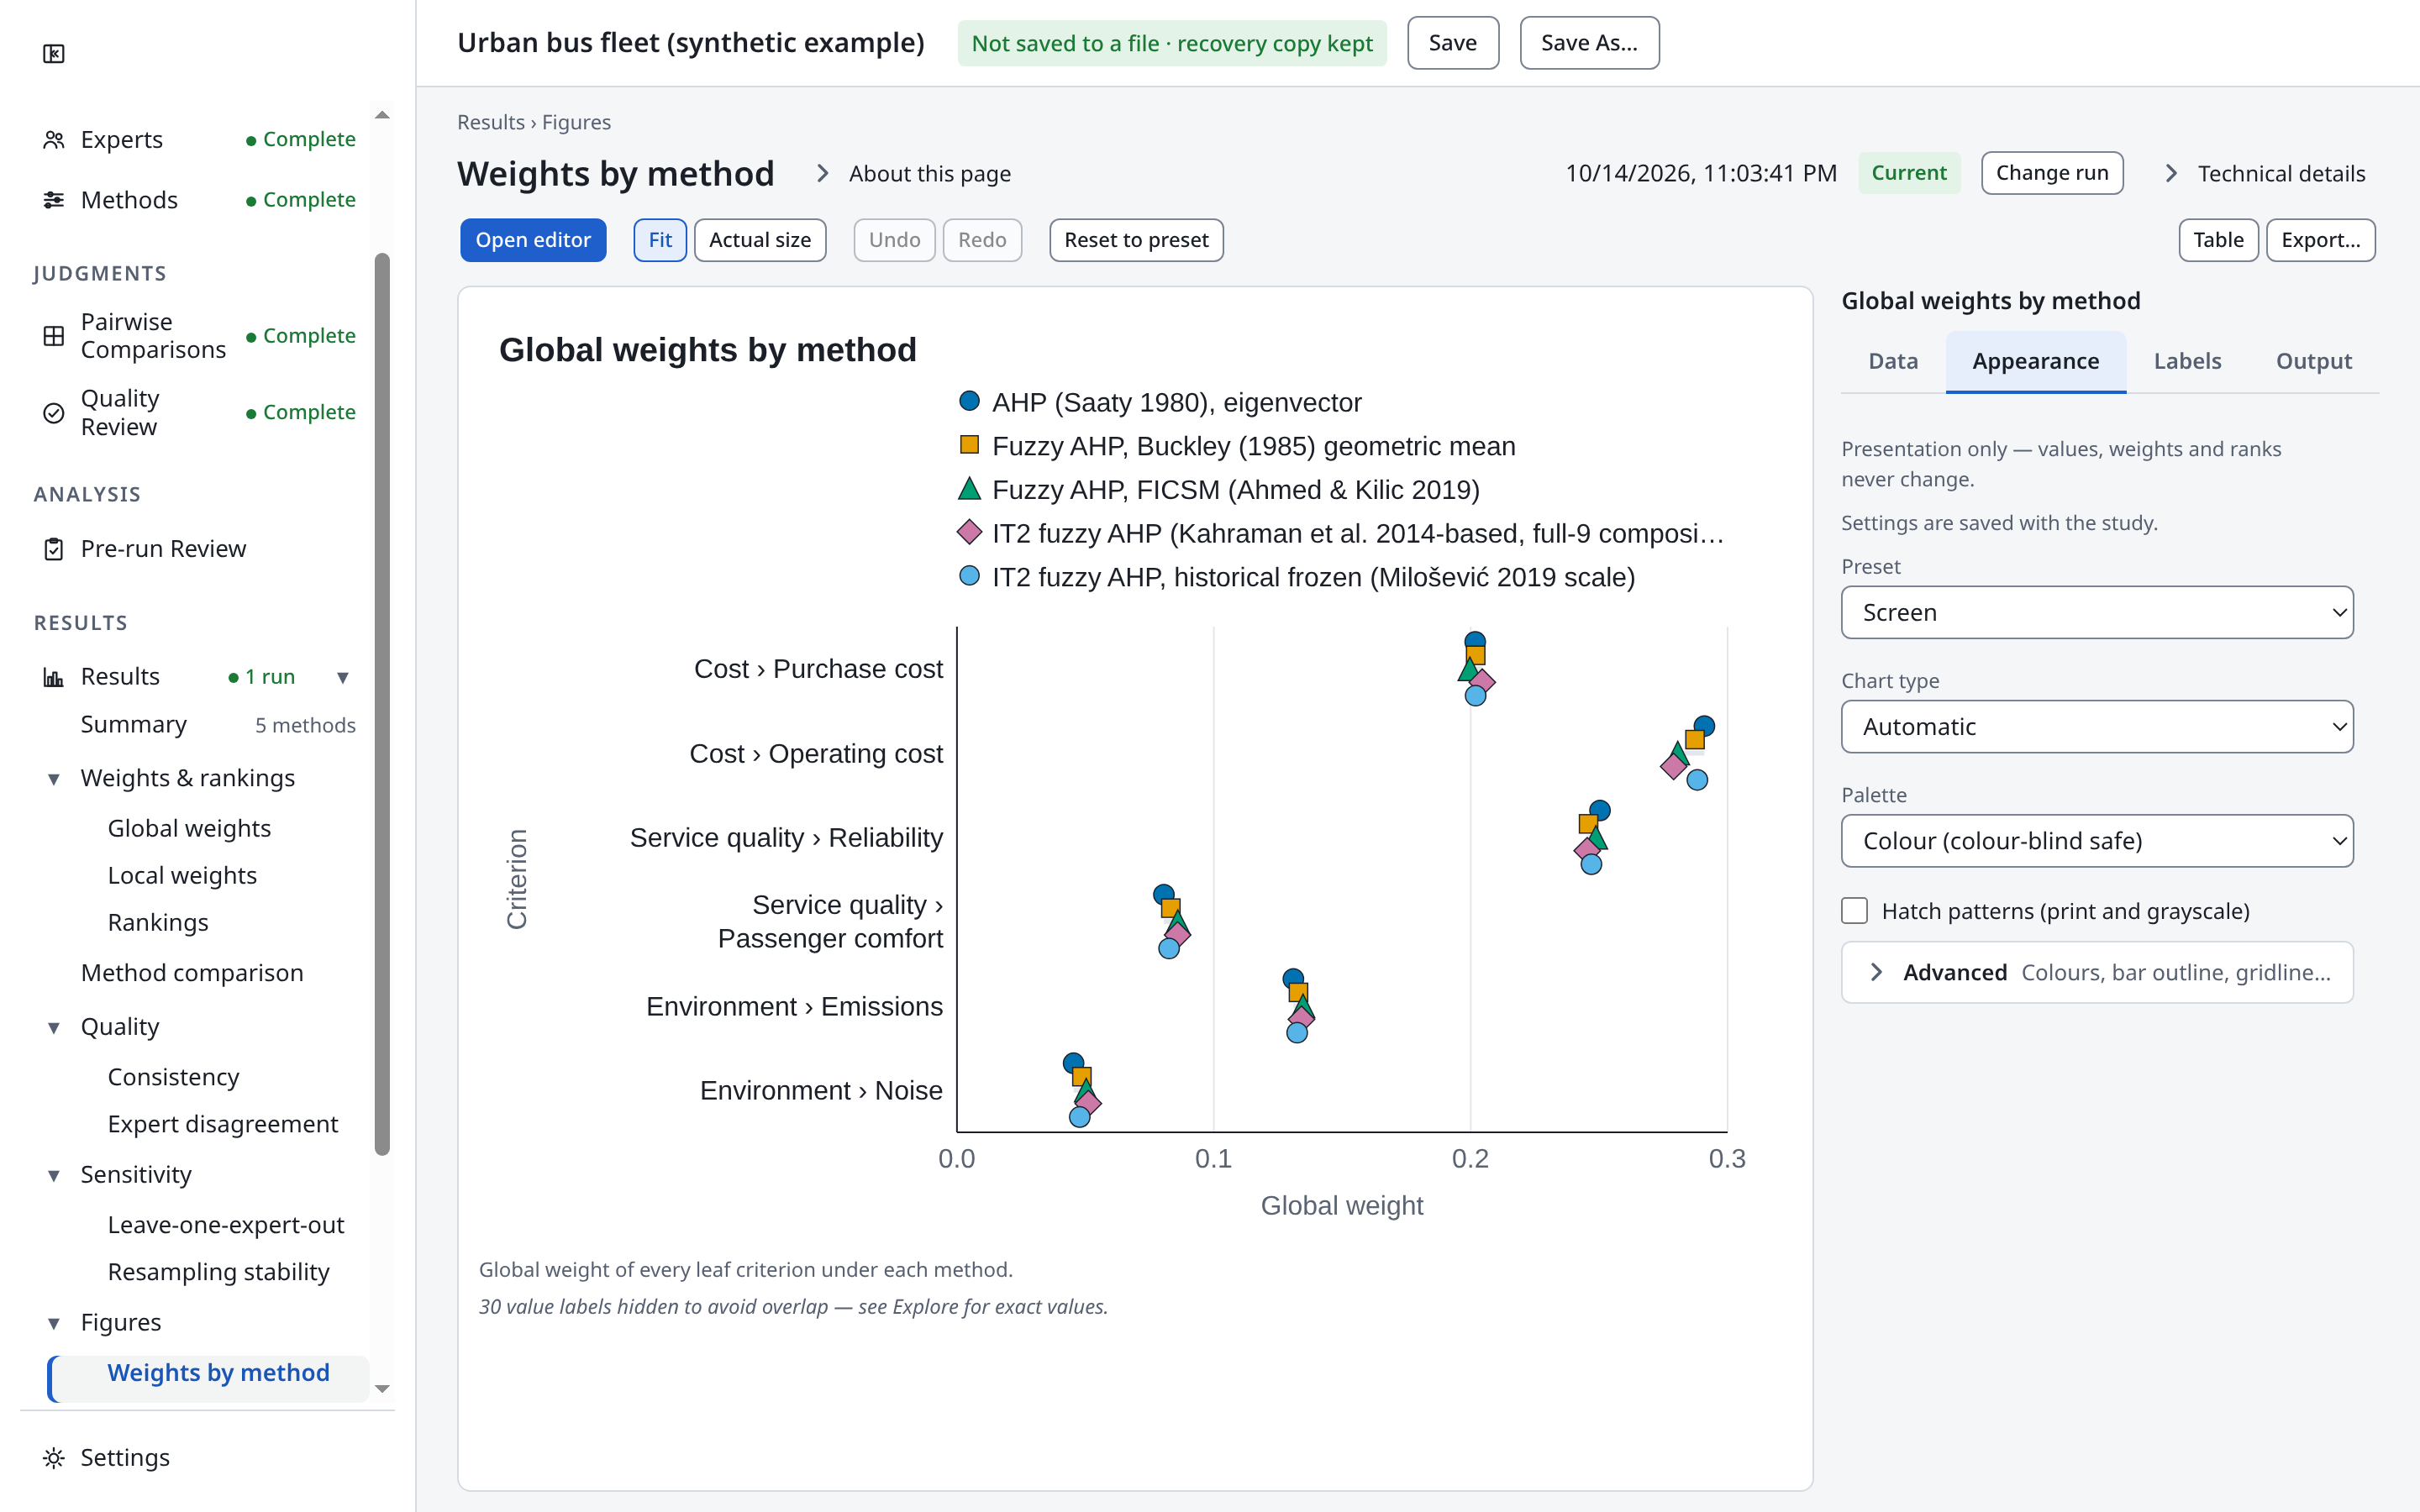Screen dimensions: 2420x1512
Task: Switch to Actual size view
Action: coord(760,240)
